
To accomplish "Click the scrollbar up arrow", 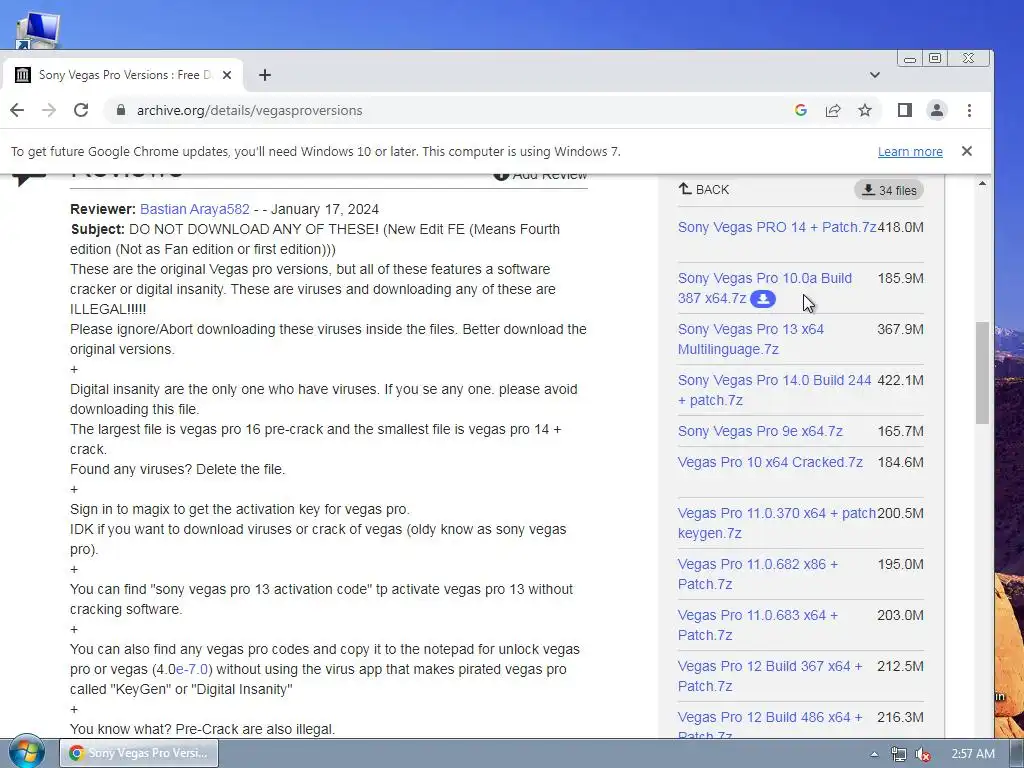I will [x=982, y=184].
